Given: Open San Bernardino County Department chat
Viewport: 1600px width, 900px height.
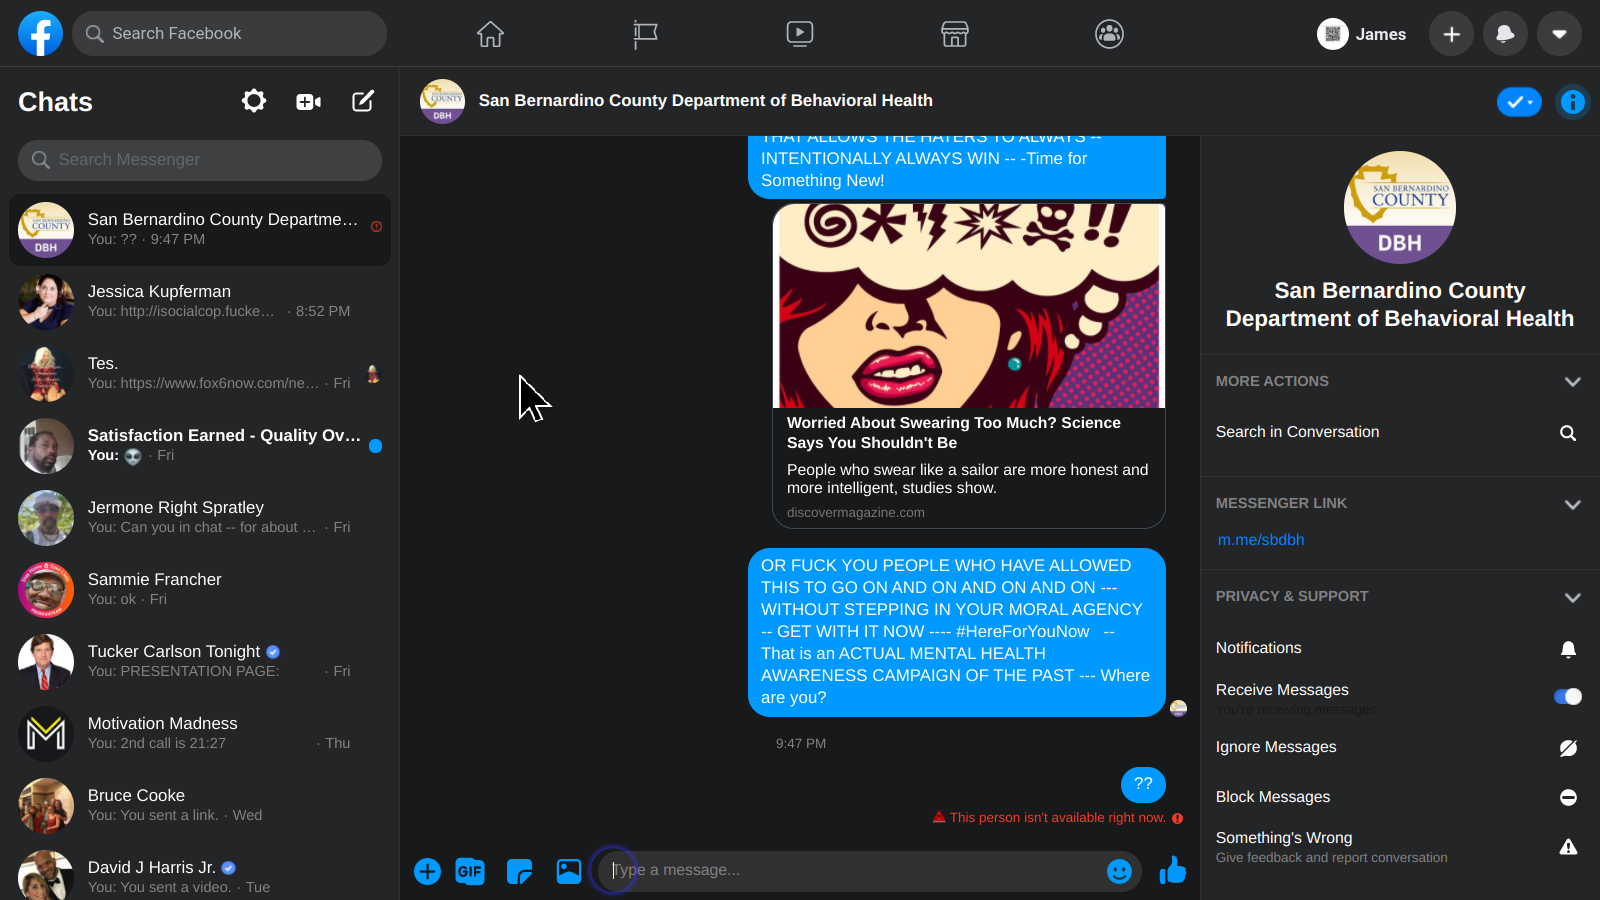Looking at the screenshot, I should (x=200, y=230).
